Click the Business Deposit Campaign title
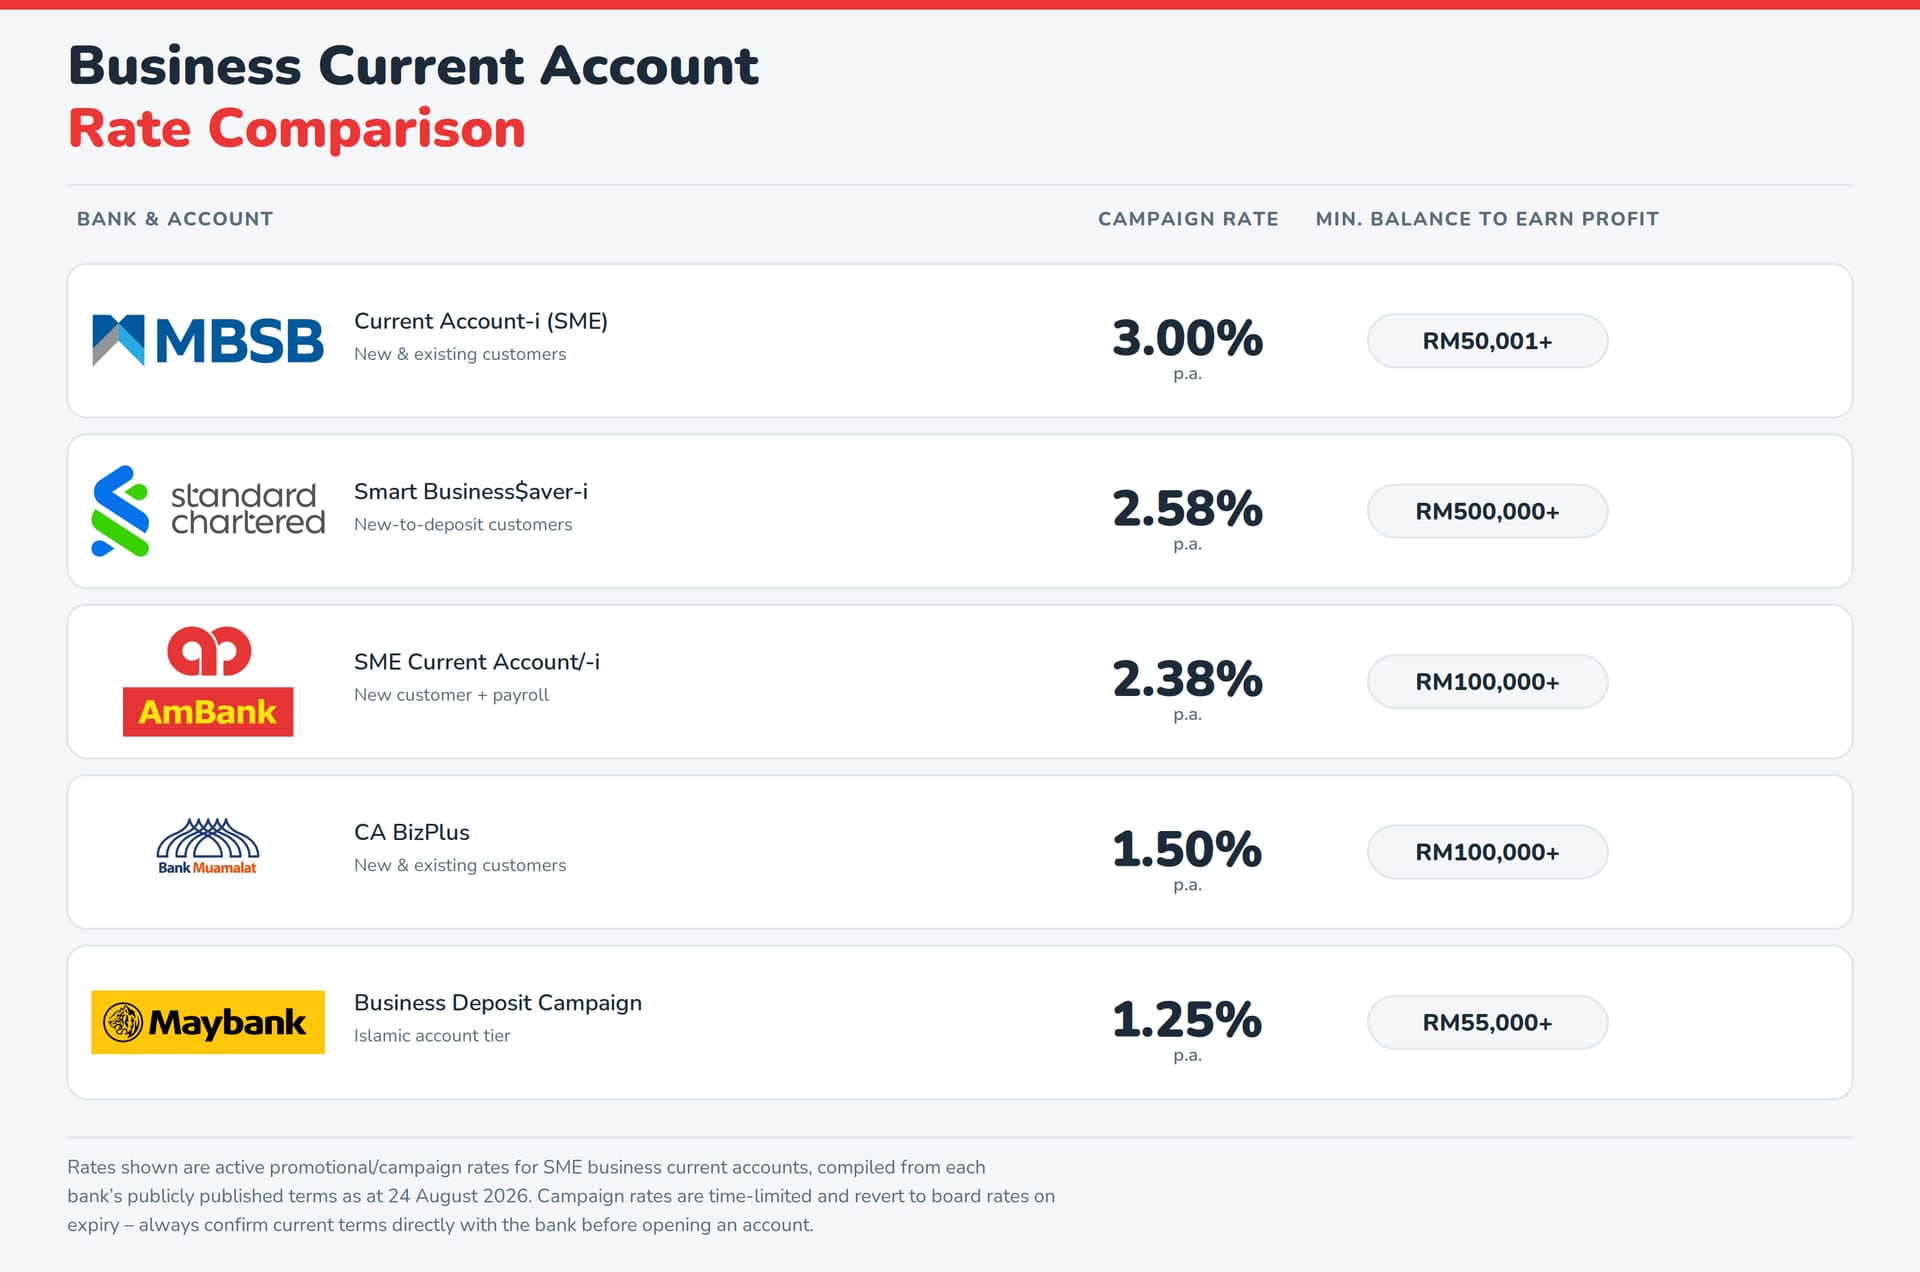1920x1272 pixels. pyautogui.click(x=498, y=1003)
